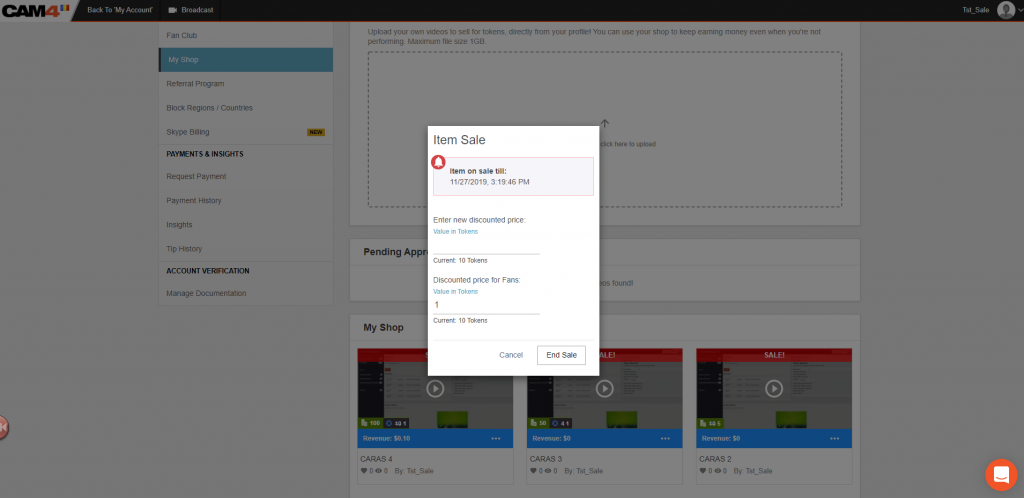Image resolution: width=1024 pixels, height=498 pixels.
Task: Open options menu for CARAS 4
Action: (x=496, y=438)
